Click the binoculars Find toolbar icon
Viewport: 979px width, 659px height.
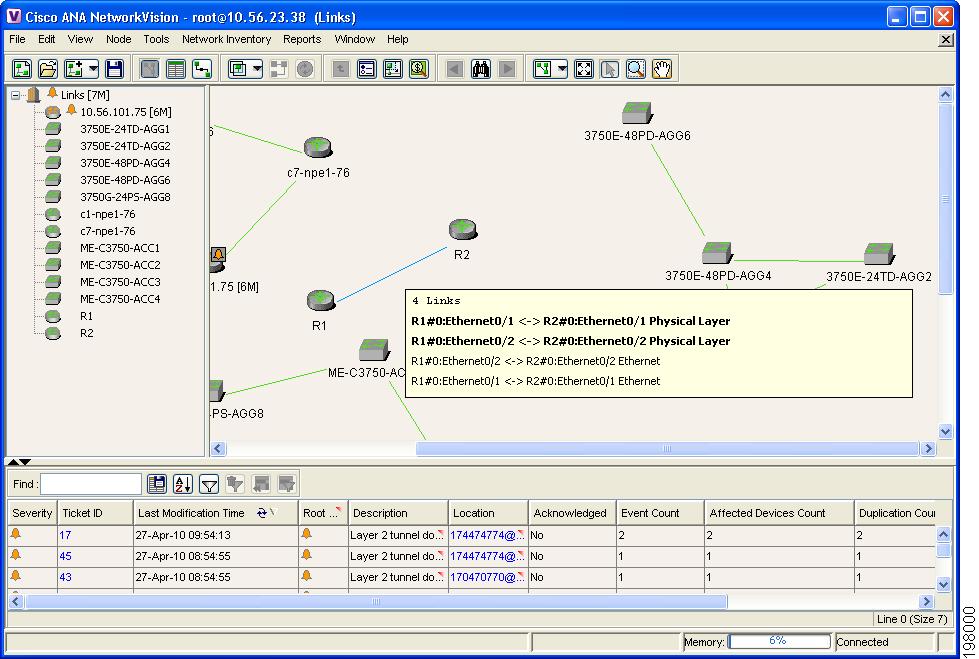(x=481, y=69)
